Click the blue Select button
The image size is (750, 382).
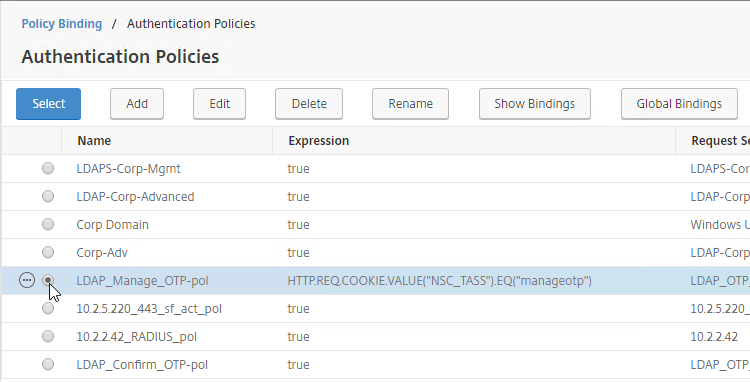48,104
